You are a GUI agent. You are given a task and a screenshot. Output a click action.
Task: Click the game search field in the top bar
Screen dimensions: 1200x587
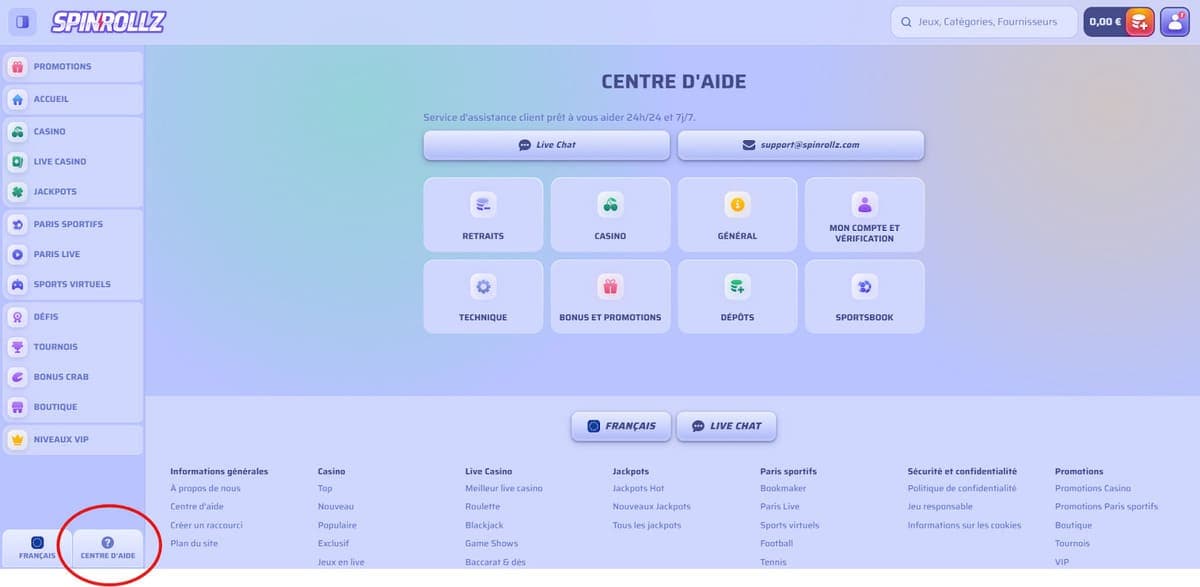coord(983,21)
